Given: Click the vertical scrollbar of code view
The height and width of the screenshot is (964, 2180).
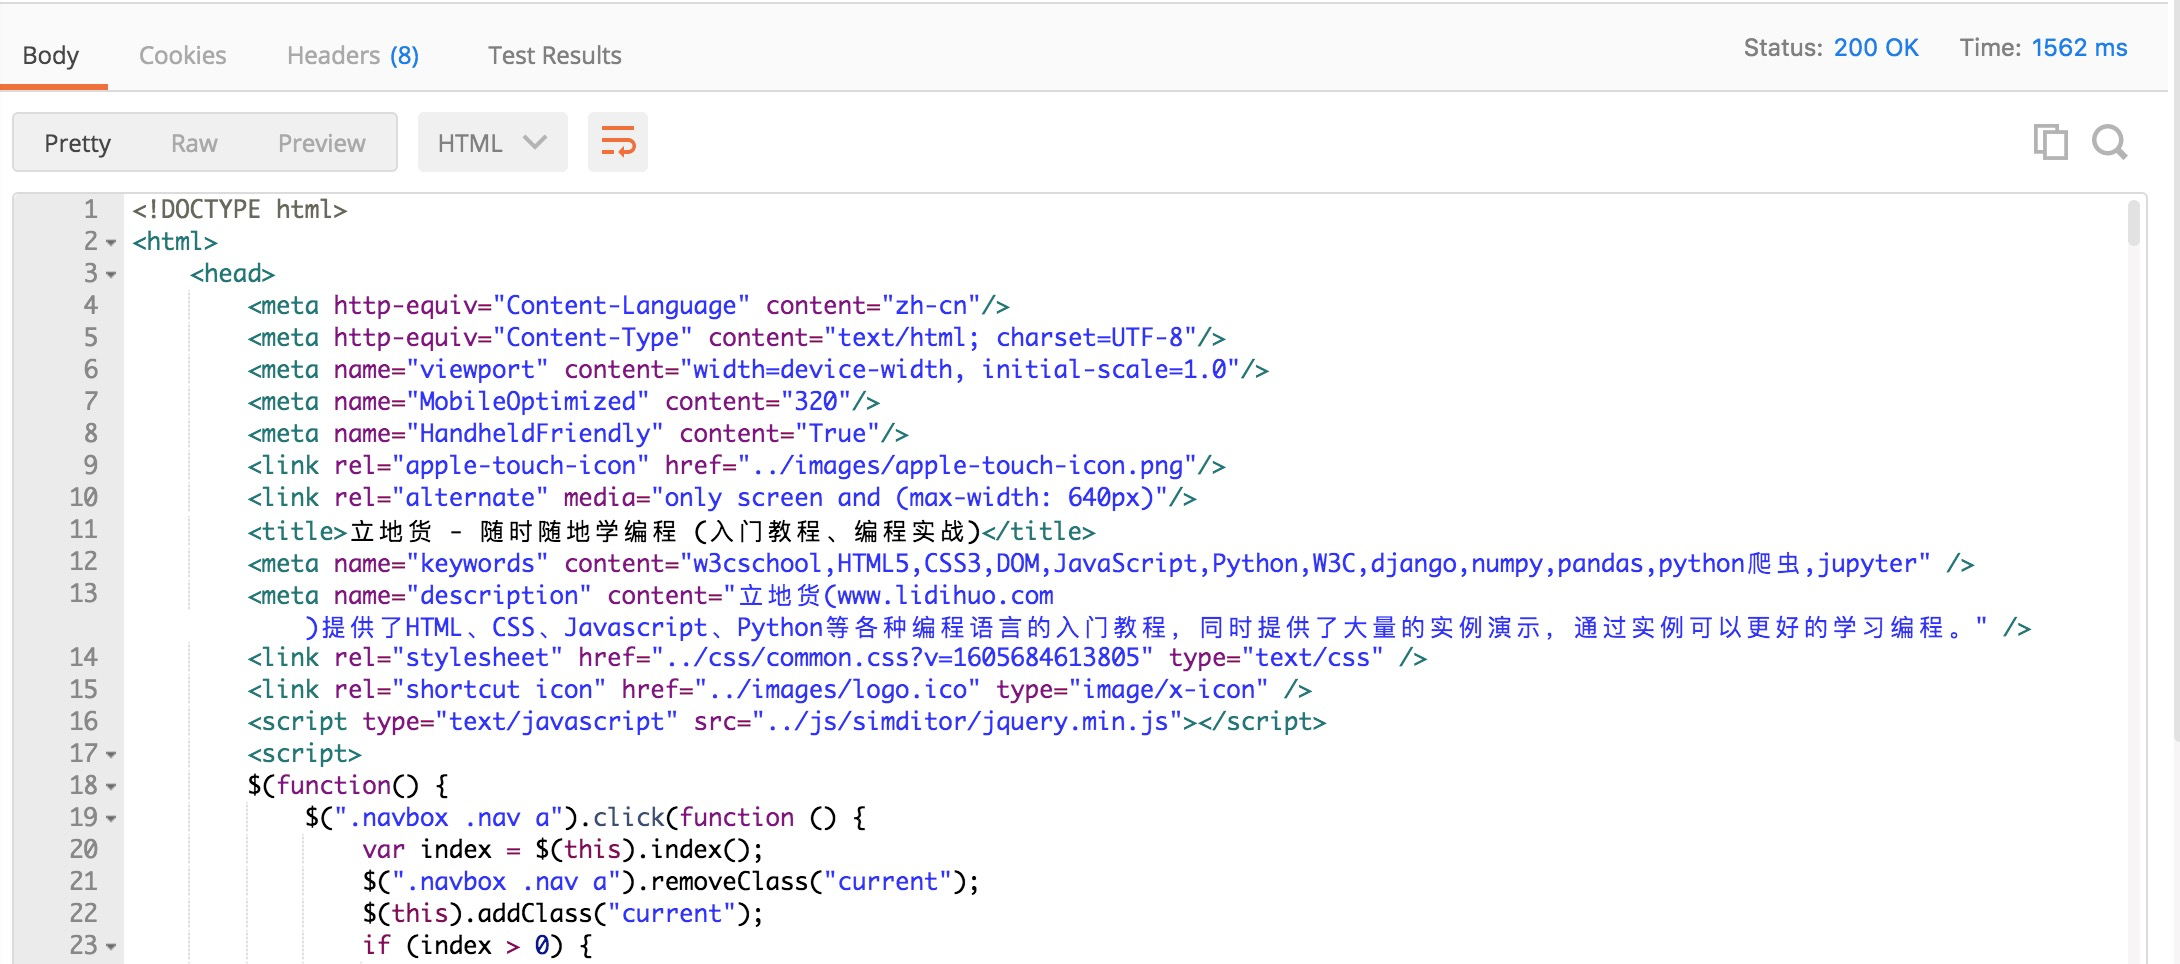Looking at the screenshot, I should [x=2133, y=223].
